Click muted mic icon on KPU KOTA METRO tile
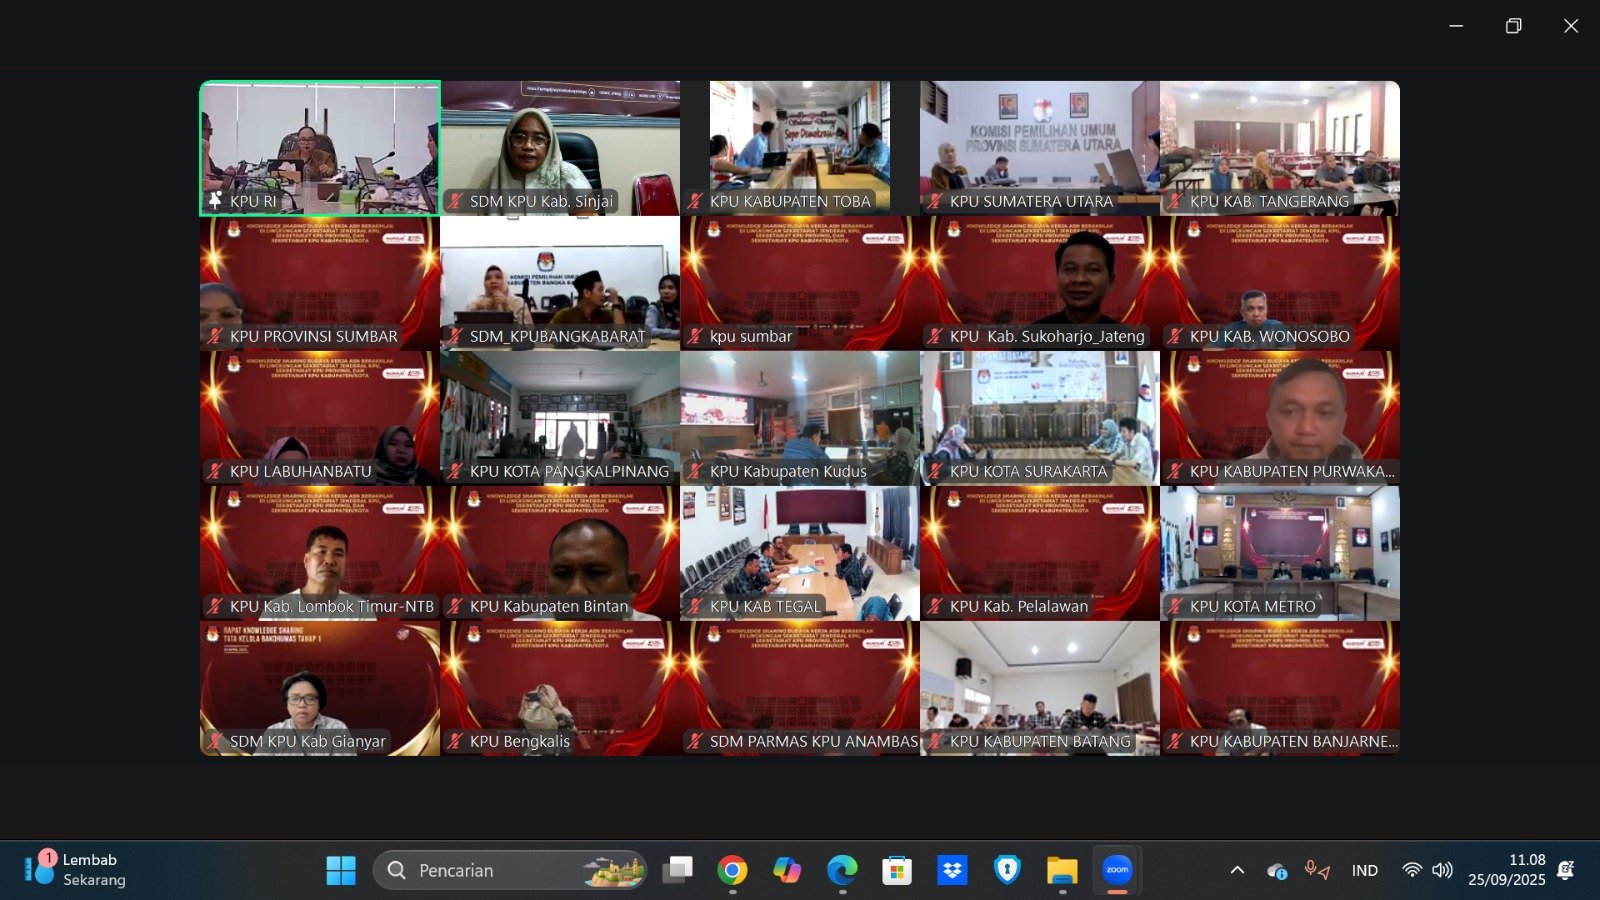Screen dimensions: 1600x900 point(1175,606)
